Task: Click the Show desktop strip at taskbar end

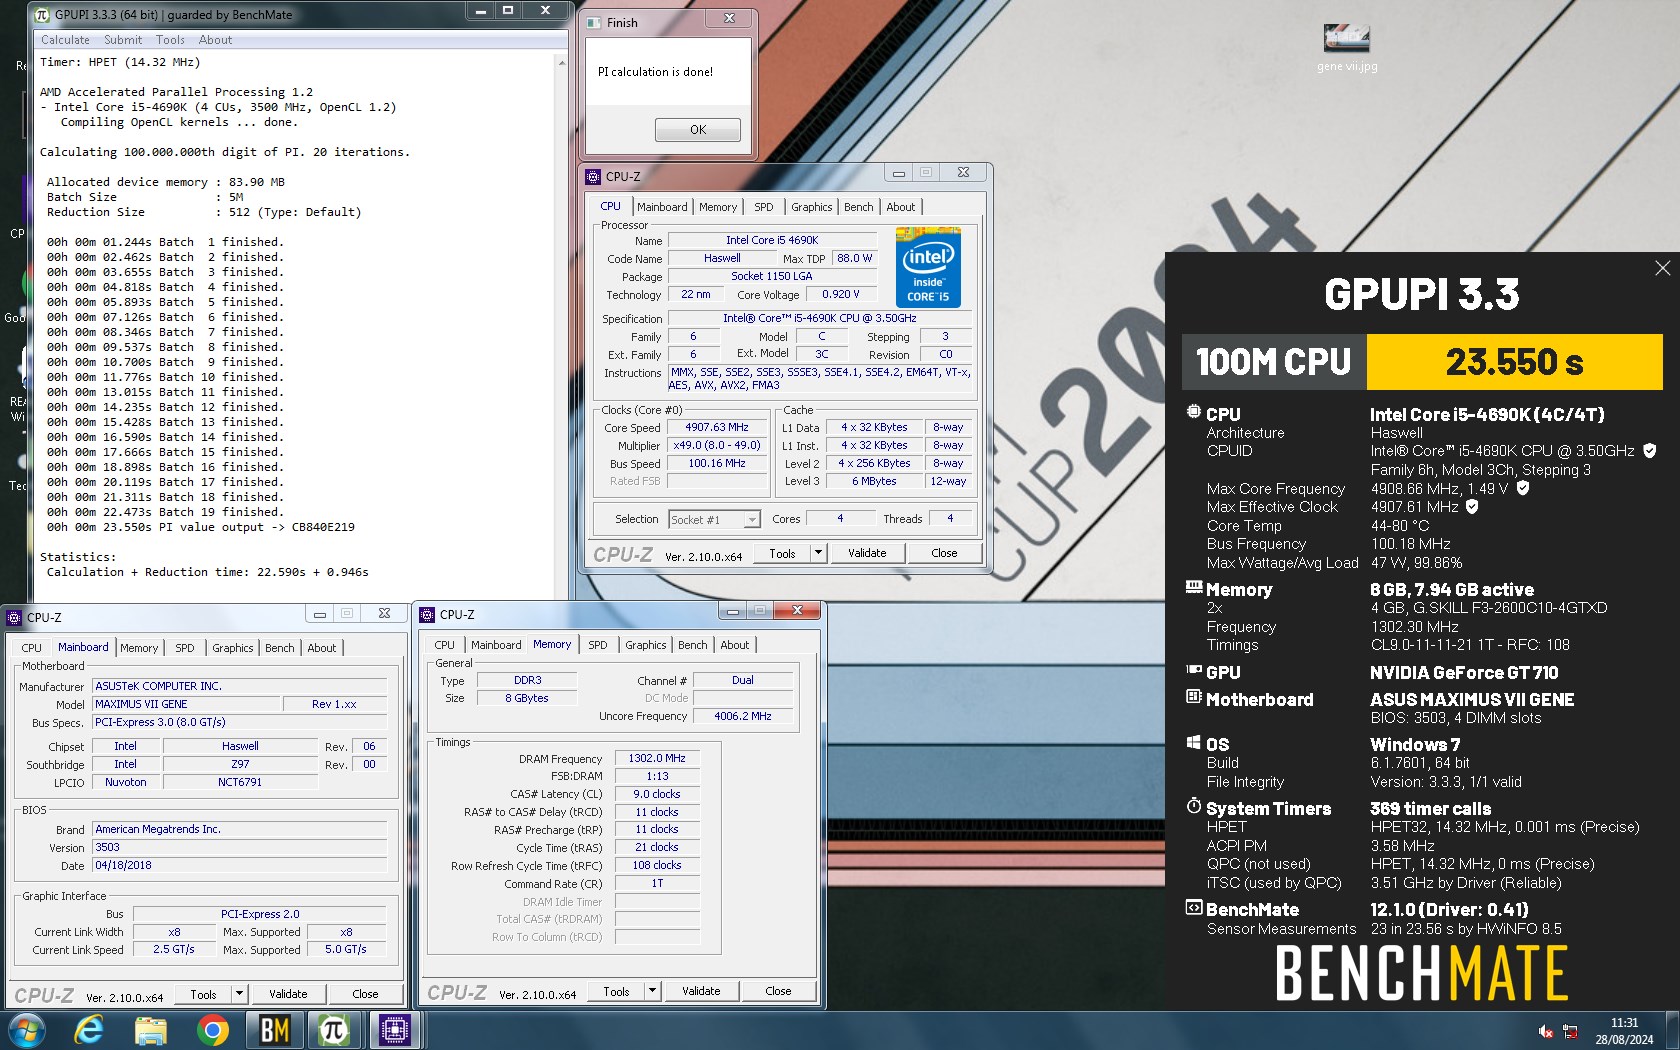Action: pos(1672,1031)
